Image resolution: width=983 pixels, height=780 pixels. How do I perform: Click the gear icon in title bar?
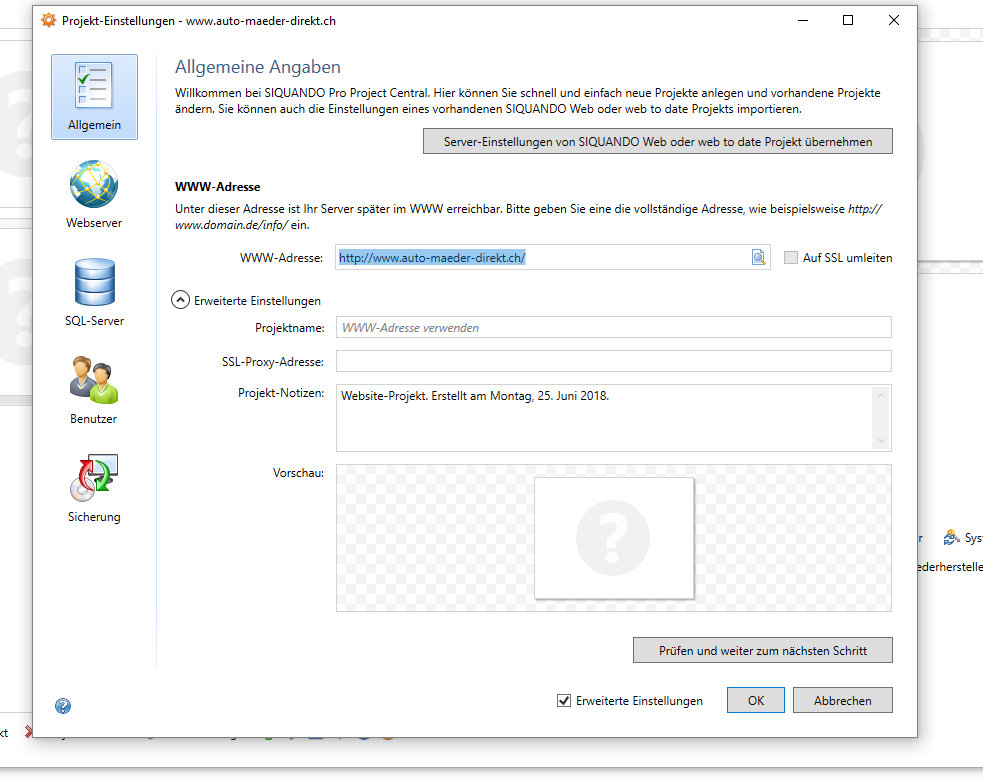tap(48, 20)
